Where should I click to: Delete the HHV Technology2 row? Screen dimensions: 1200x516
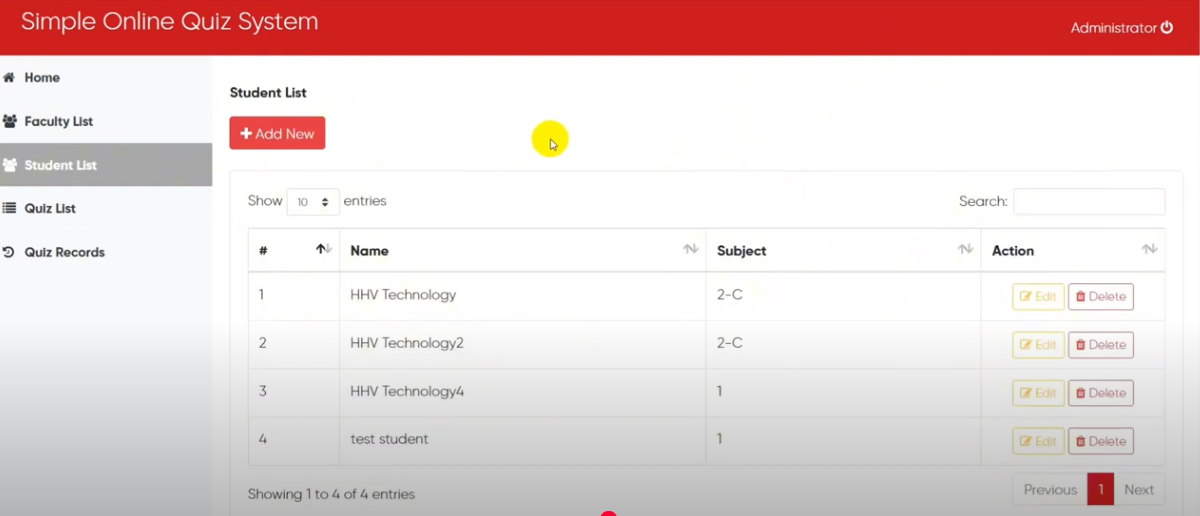click(x=1100, y=345)
